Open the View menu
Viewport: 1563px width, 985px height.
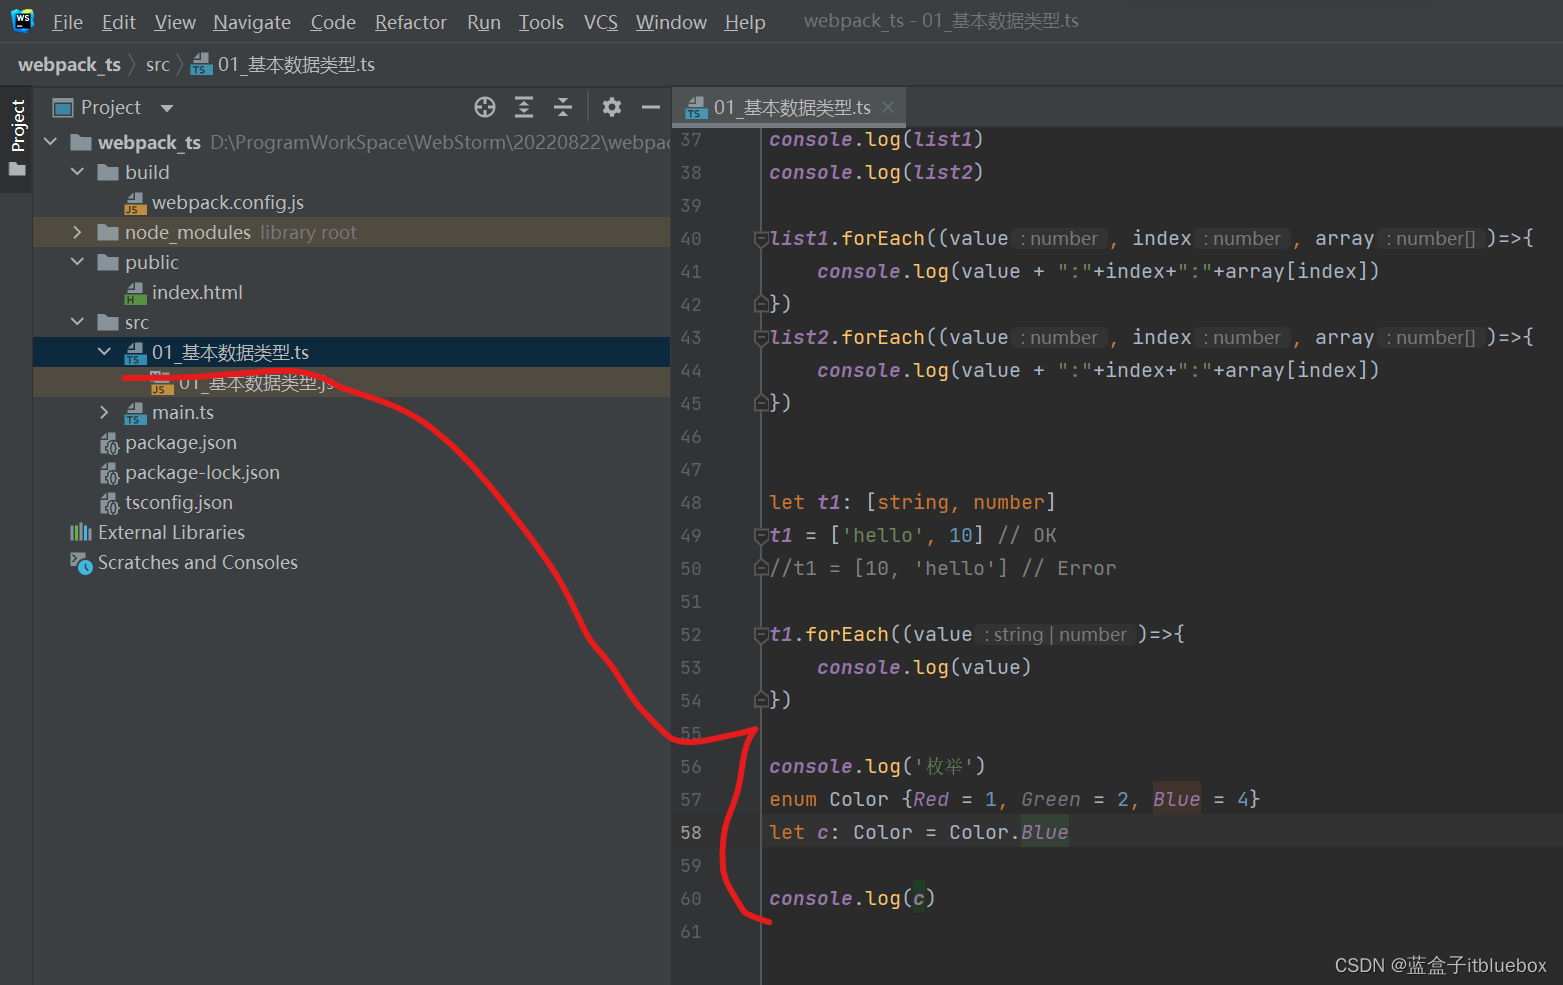175,22
